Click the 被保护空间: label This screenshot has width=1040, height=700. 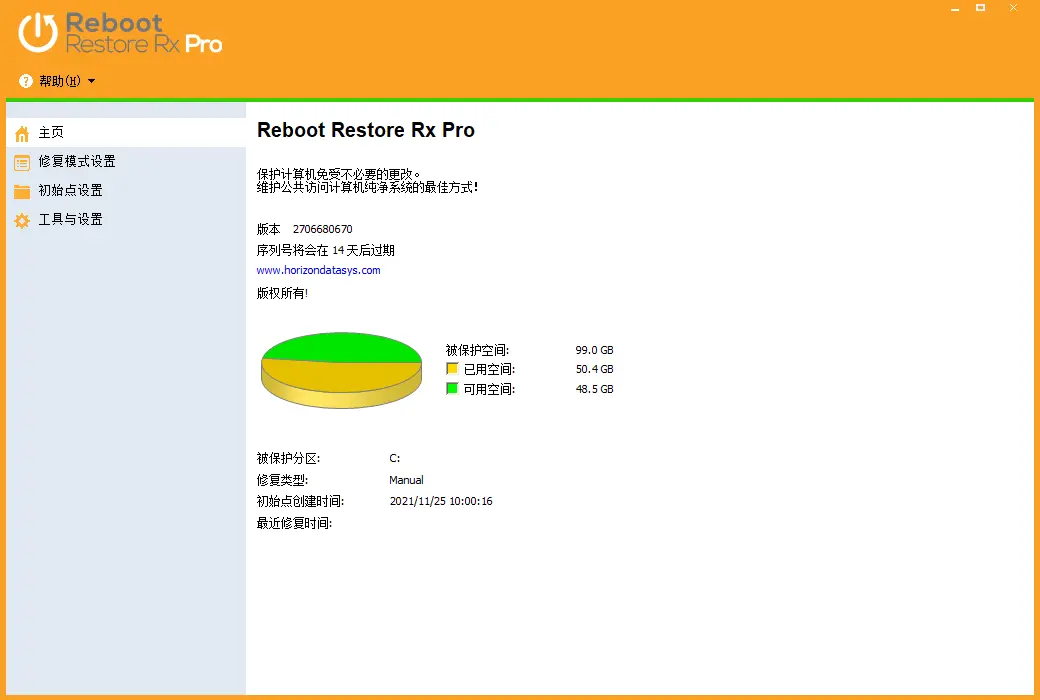[x=478, y=350]
